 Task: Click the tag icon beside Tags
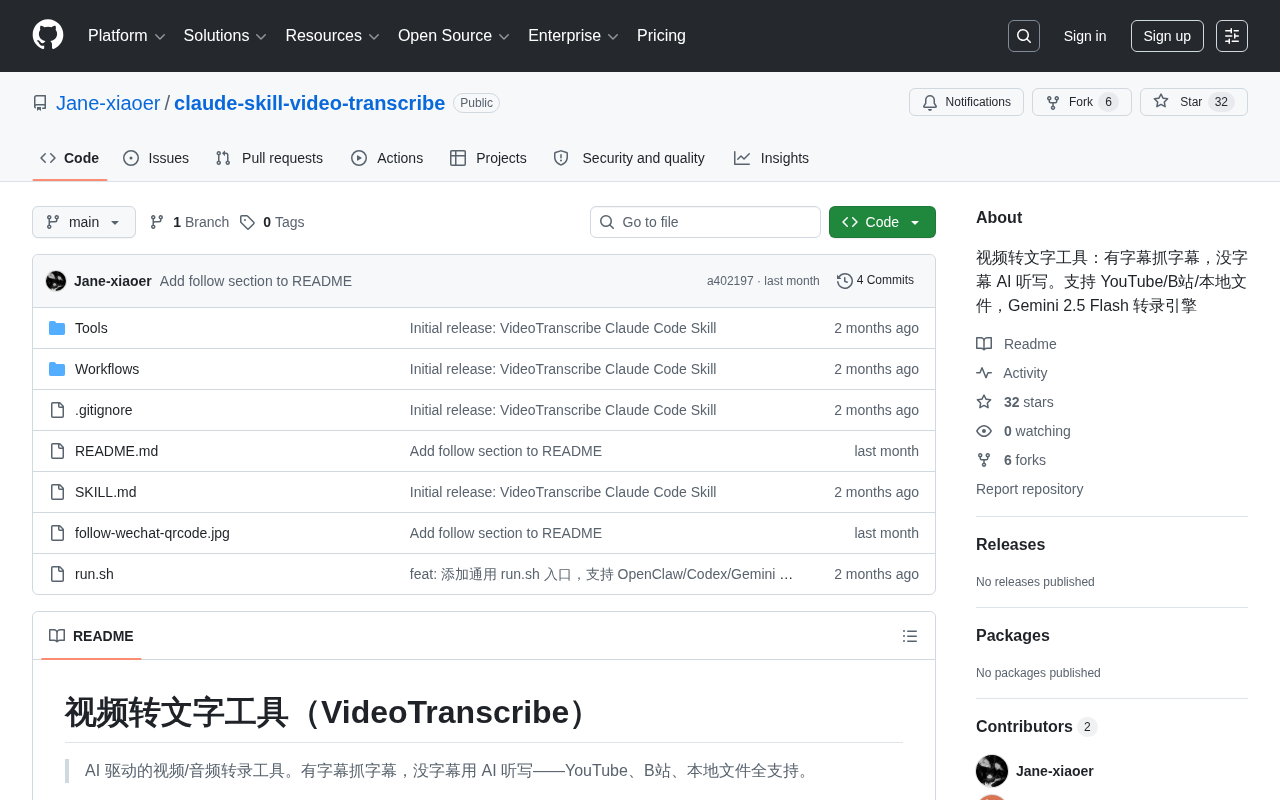pyautogui.click(x=247, y=222)
